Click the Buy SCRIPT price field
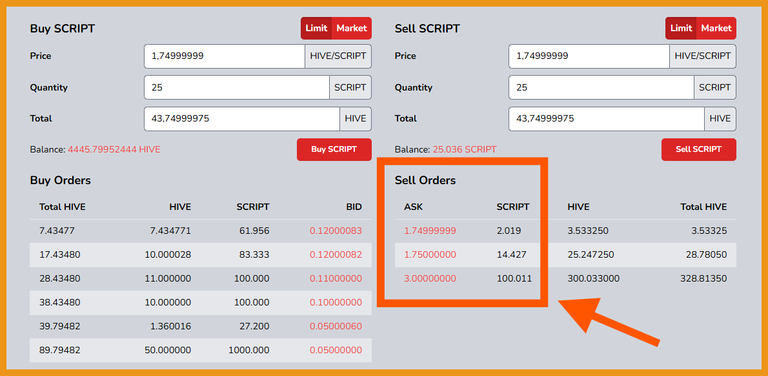 225,56
